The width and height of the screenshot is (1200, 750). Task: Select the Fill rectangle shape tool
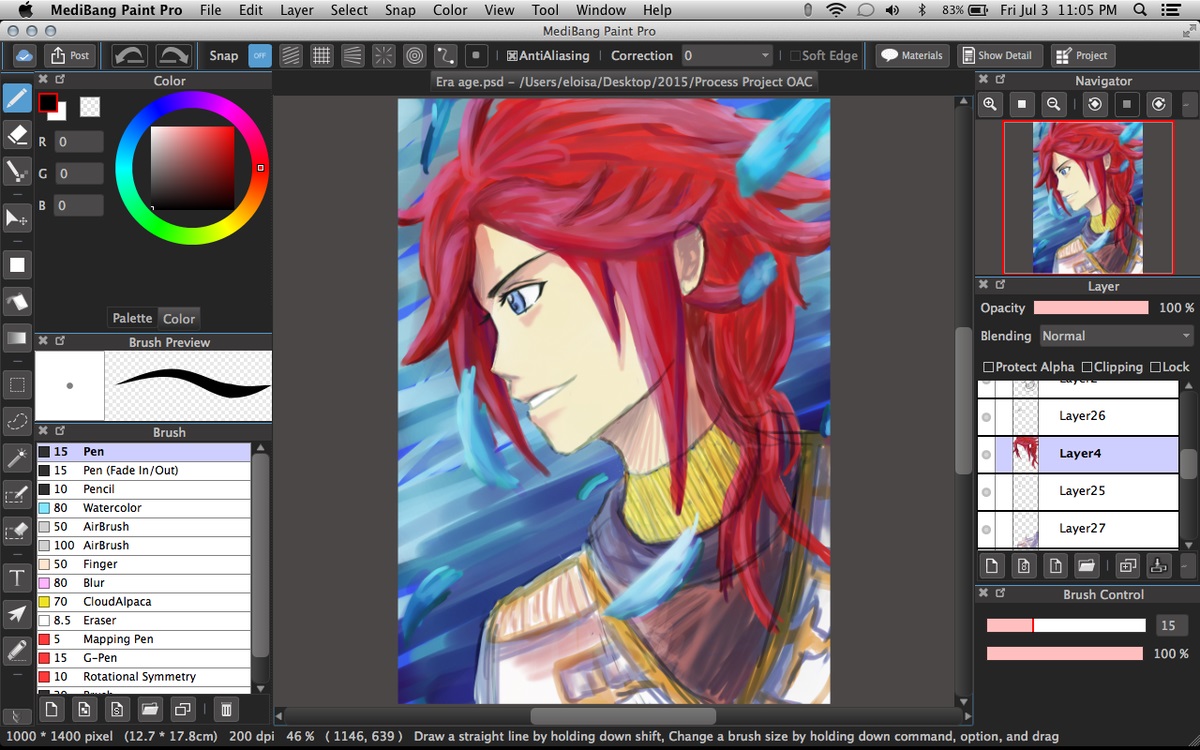click(x=17, y=265)
